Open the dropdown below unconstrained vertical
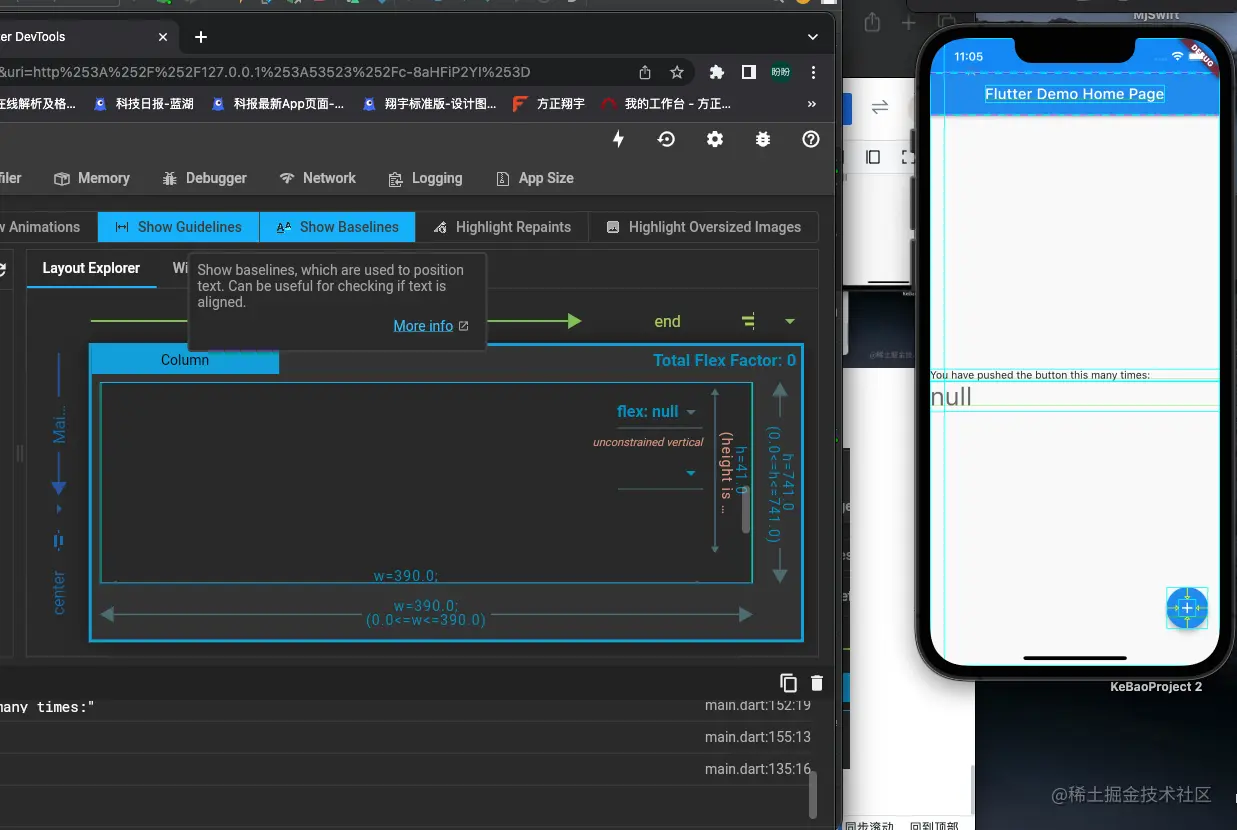 (x=691, y=473)
